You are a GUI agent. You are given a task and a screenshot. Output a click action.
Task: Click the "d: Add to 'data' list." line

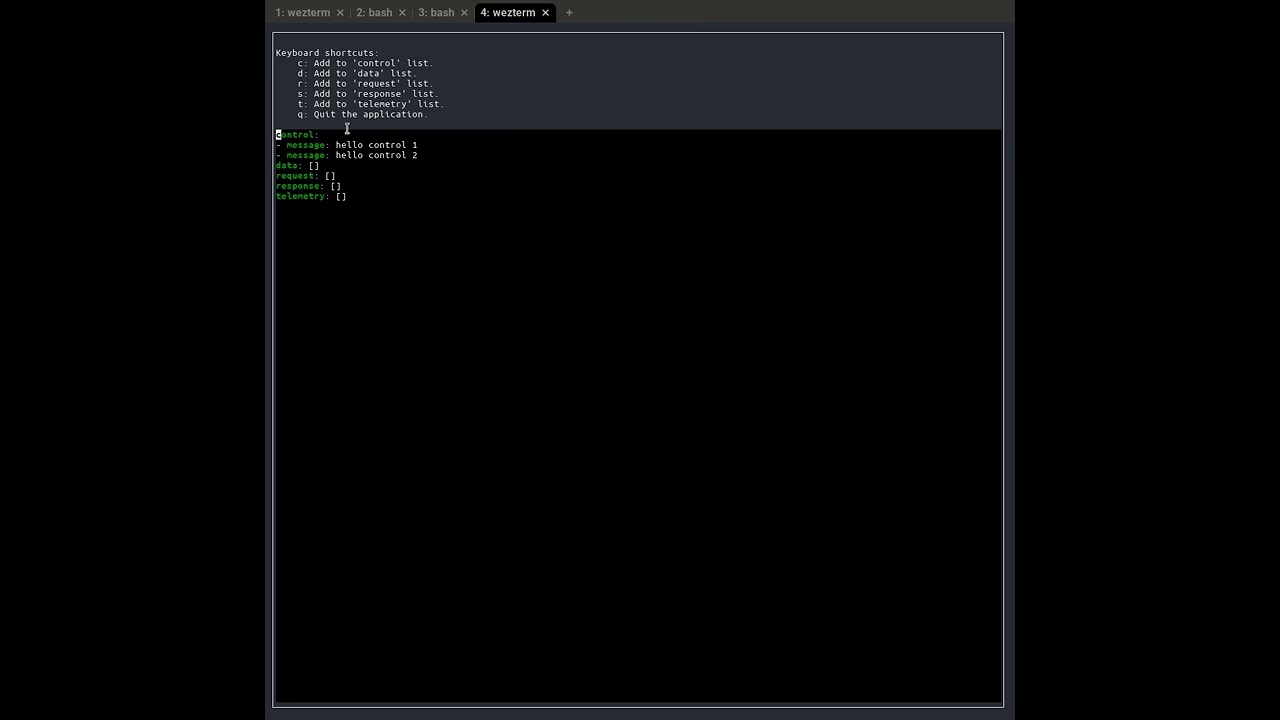pos(357,73)
